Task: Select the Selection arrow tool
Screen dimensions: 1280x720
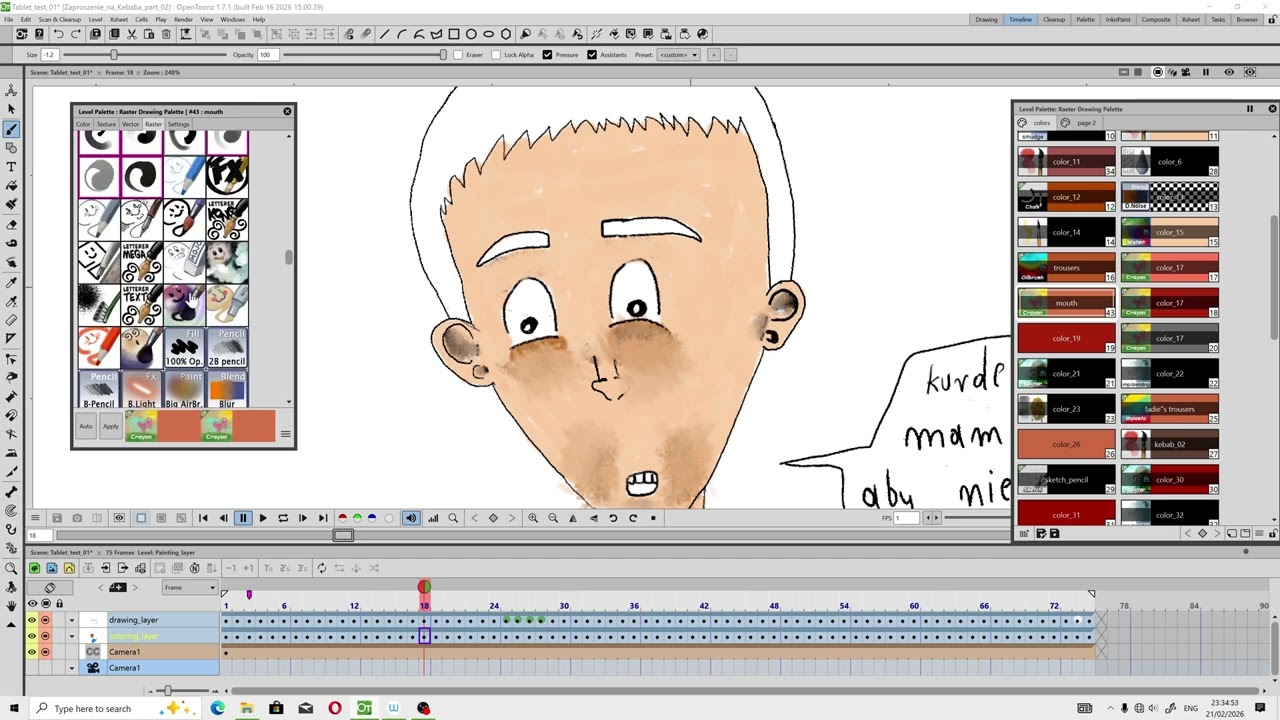Action: [x=11, y=110]
